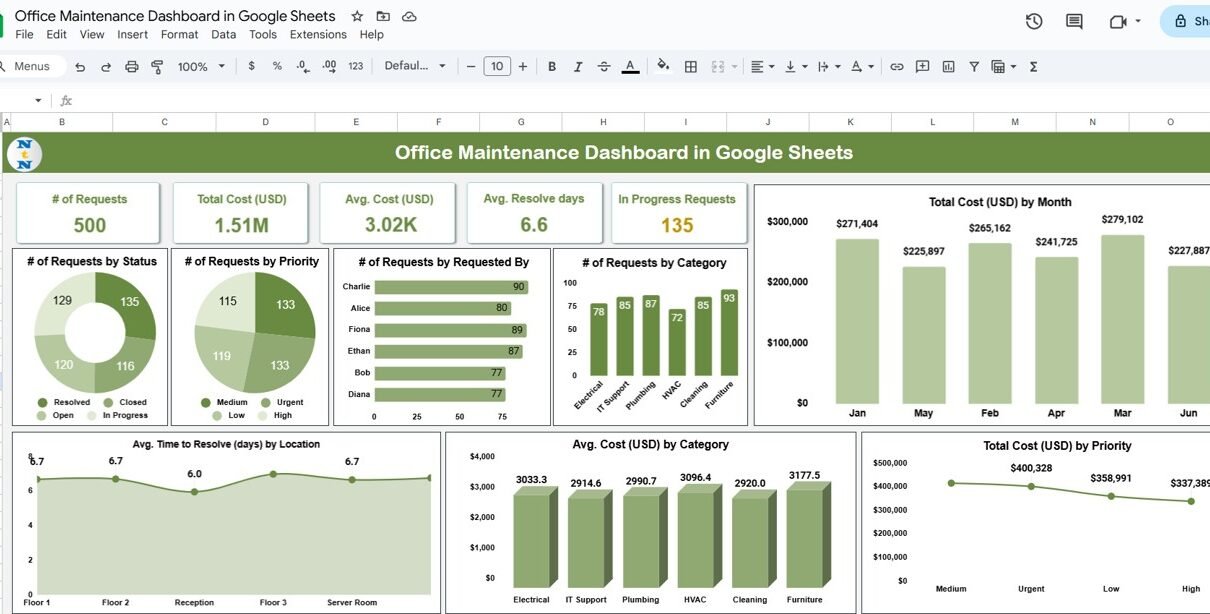Click the Insert link icon

click(897, 66)
